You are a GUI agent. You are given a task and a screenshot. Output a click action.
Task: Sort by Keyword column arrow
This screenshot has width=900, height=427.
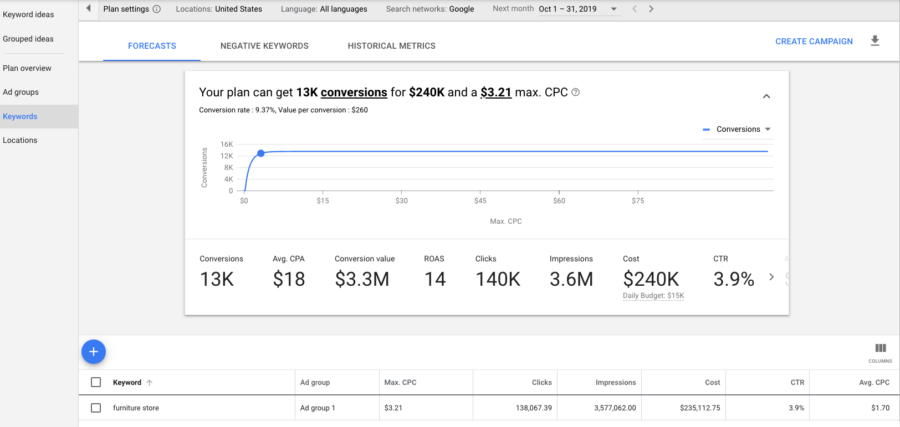150,382
